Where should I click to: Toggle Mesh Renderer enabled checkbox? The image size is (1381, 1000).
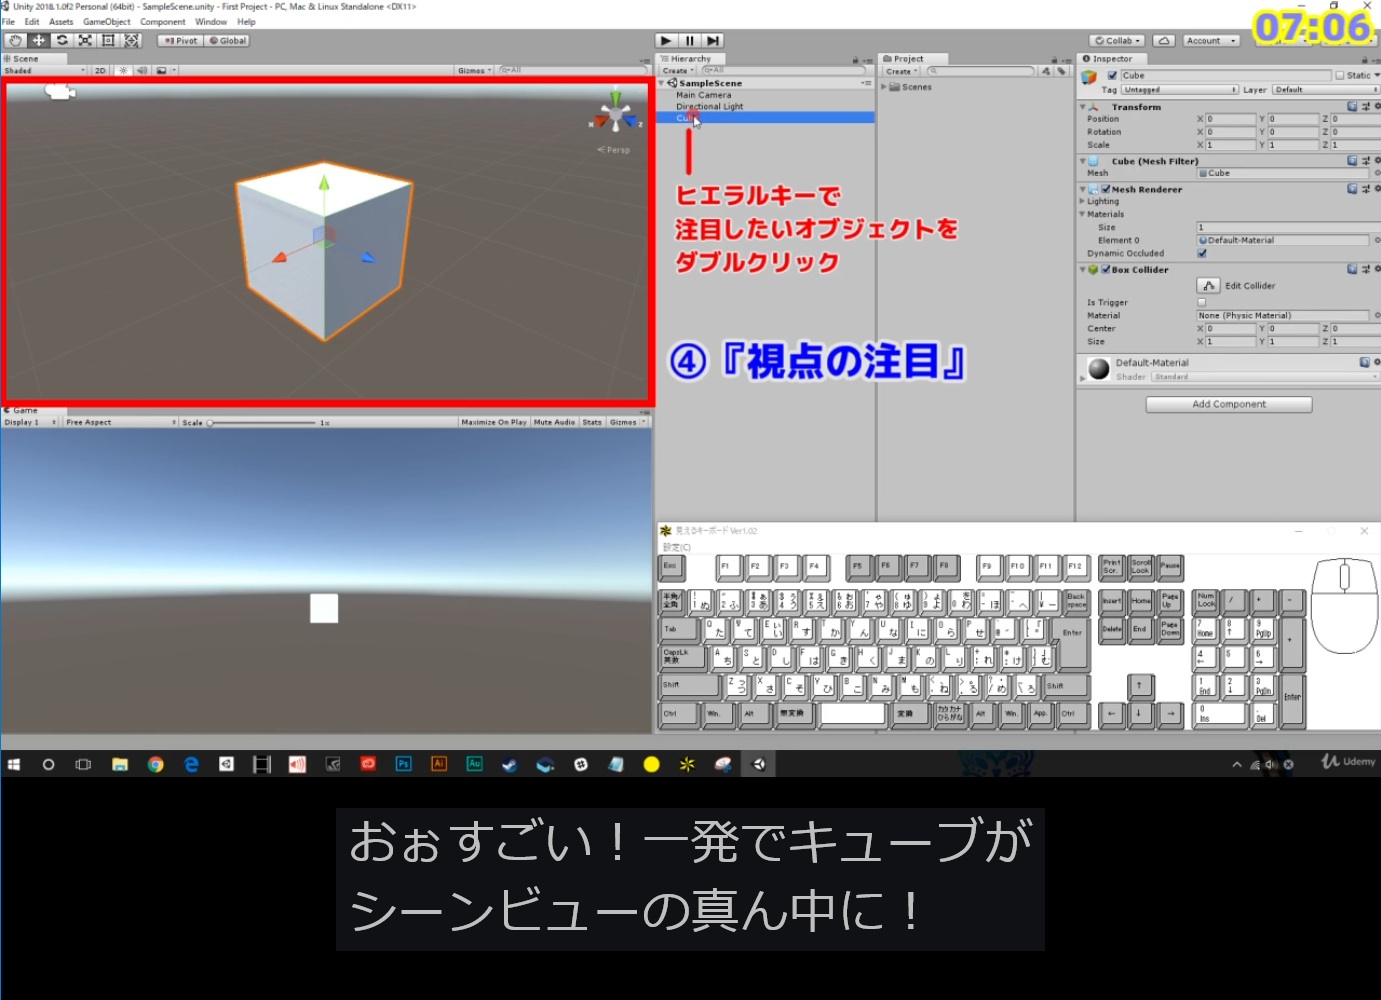coord(1106,189)
